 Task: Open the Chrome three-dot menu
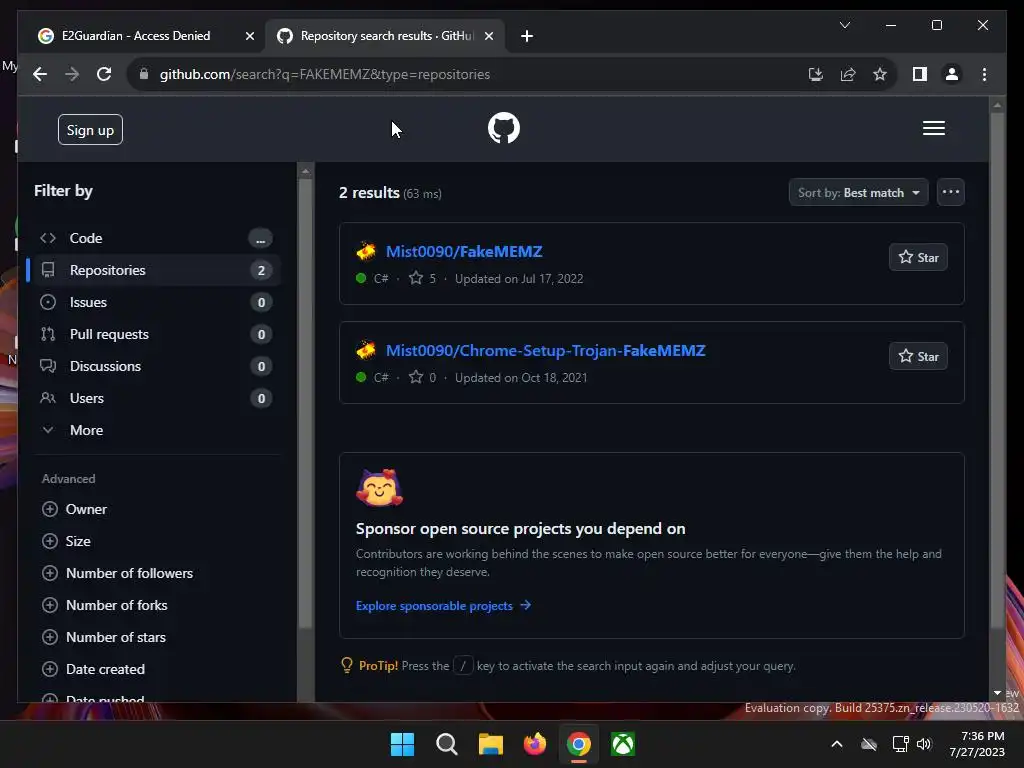click(x=984, y=74)
